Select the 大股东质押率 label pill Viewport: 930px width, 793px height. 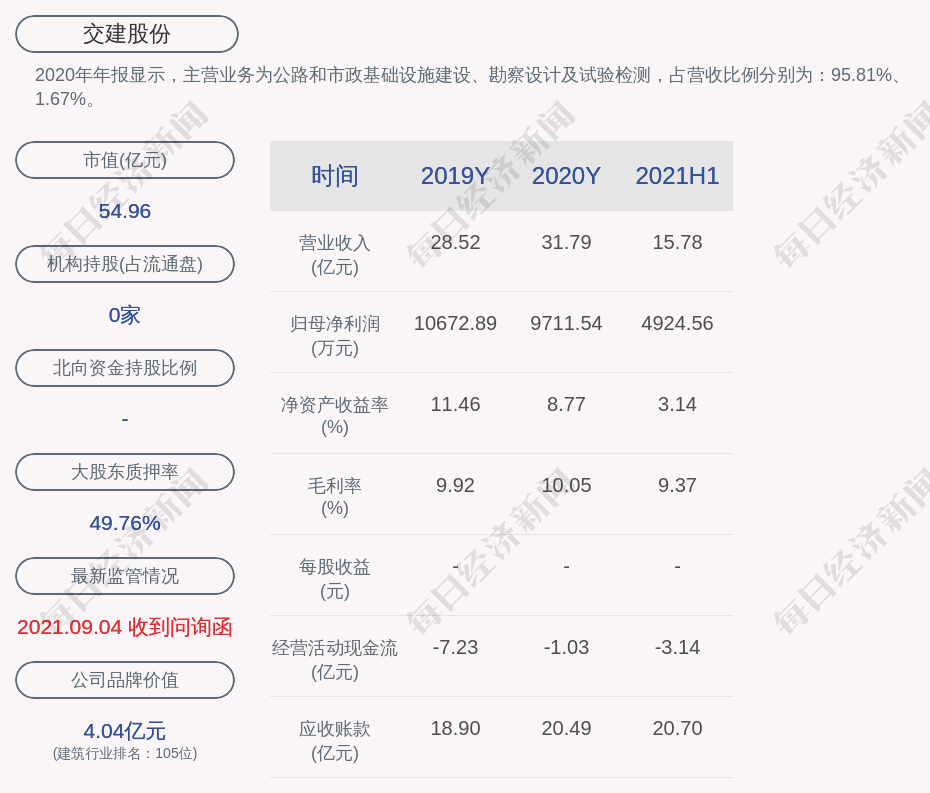click(125, 472)
